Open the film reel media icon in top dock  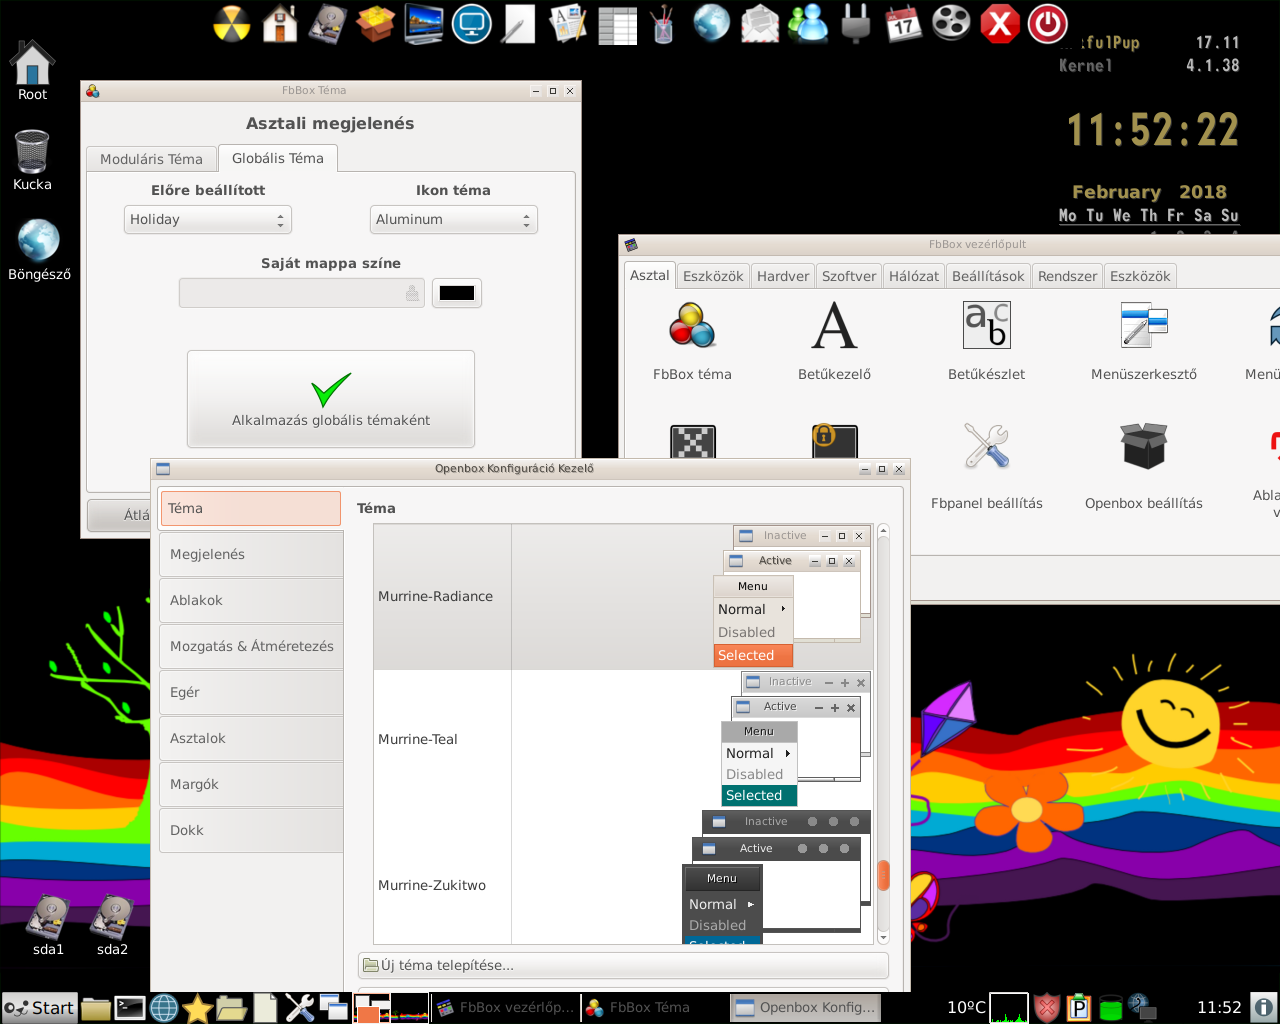click(952, 23)
